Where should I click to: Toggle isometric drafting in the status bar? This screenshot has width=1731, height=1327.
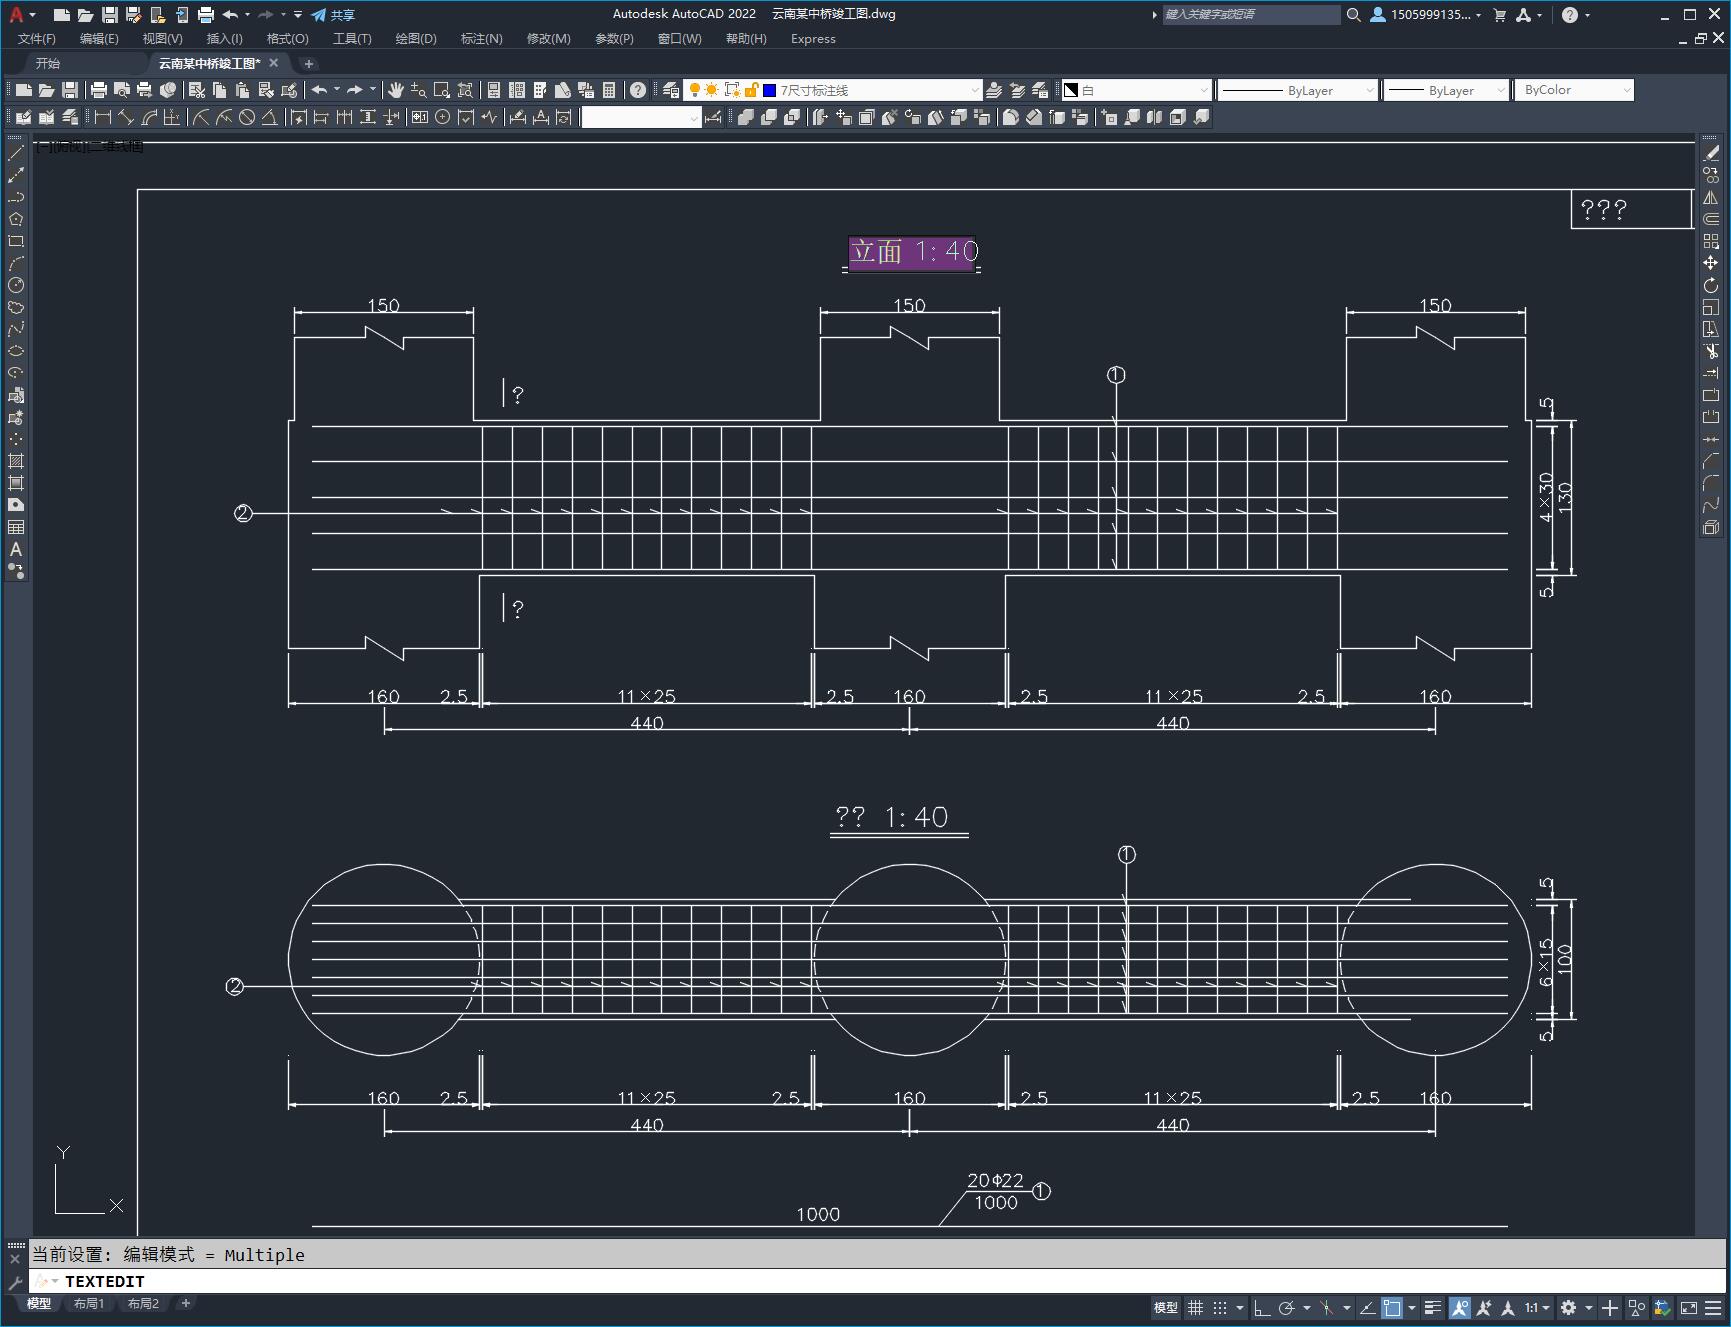click(x=1327, y=1308)
